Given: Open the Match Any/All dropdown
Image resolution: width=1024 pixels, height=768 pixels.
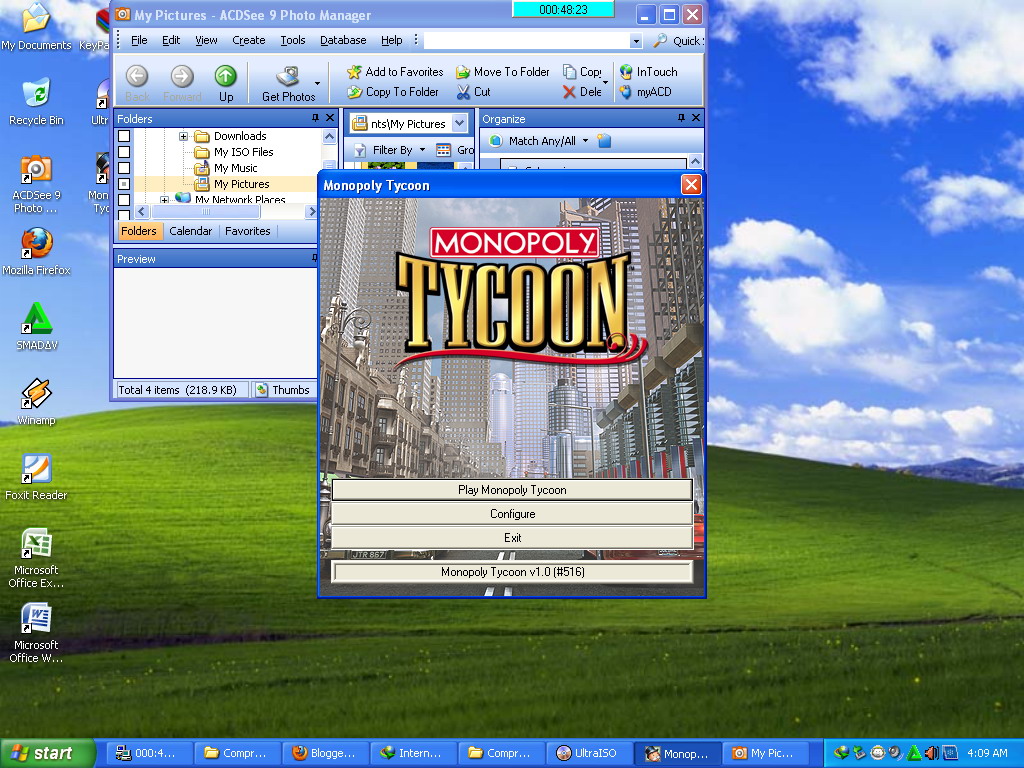Looking at the screenshot, I should tap(585, 140).
